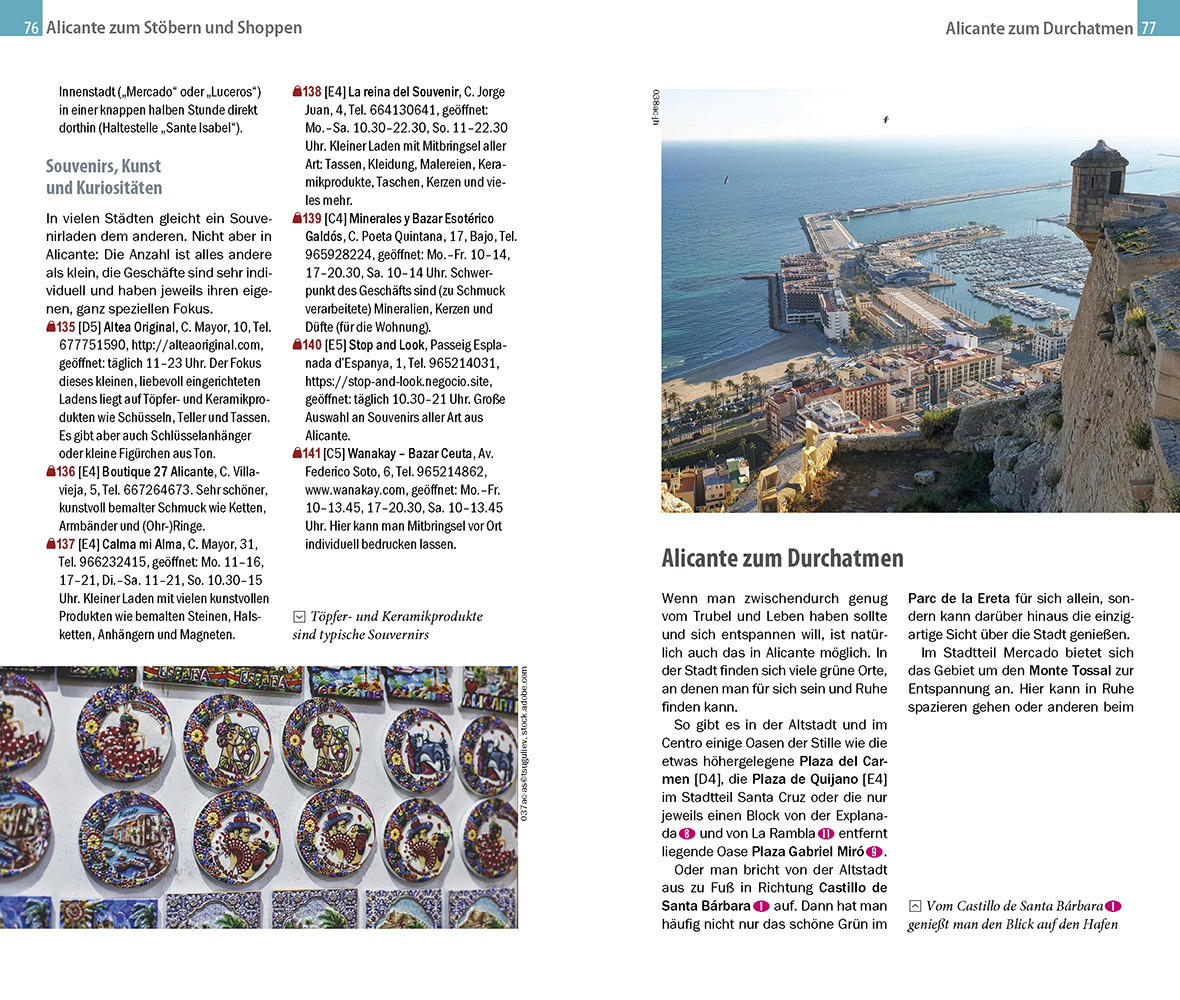Click the bag icon for 141 Wanakay – Bazar Ceuta
1180x1000 pixels.
coord(298,454)
